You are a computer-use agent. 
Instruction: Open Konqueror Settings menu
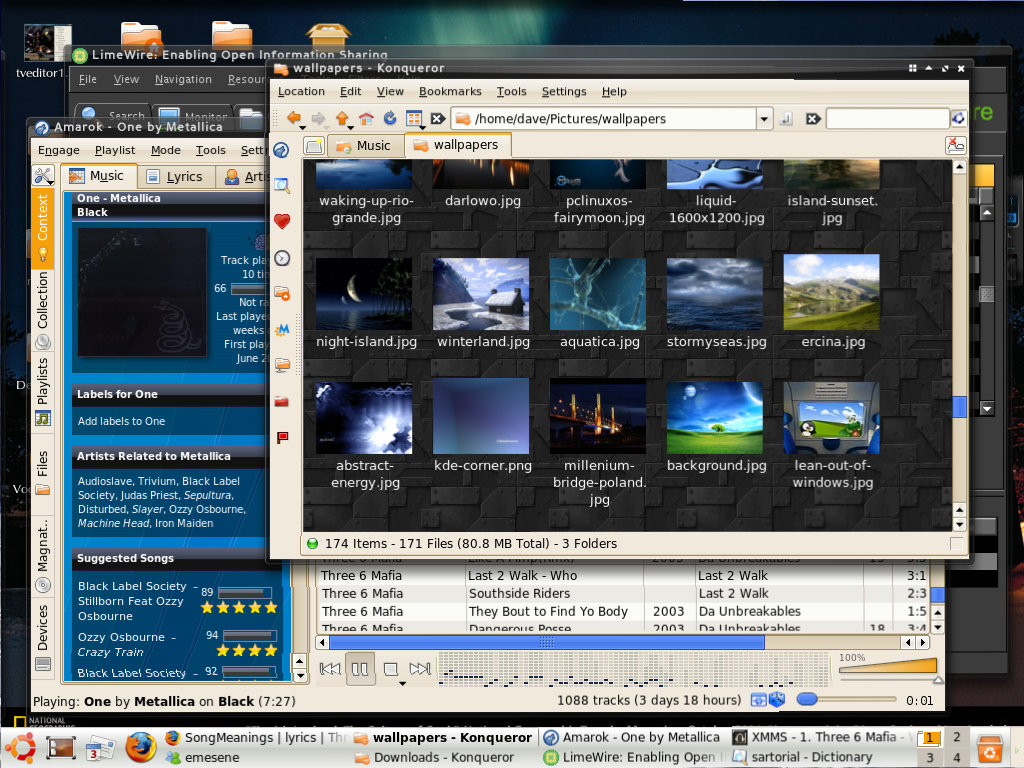coord(564,91)
